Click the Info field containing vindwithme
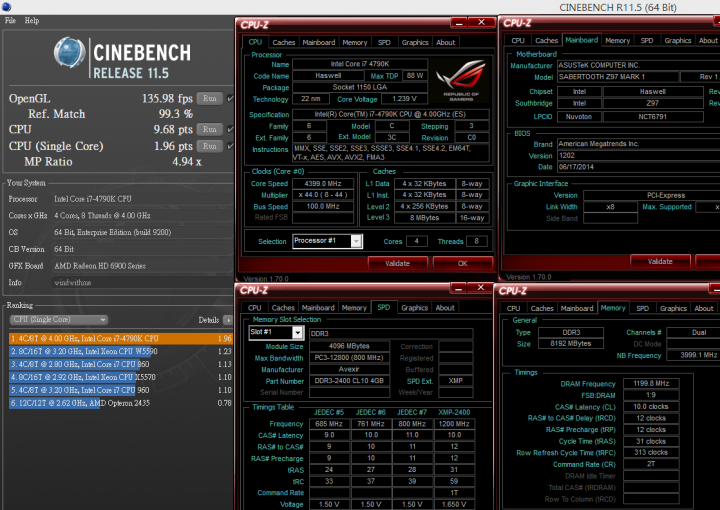Image resolution: width=720 pixels, height=510 pixels. [x=142, y=283]
